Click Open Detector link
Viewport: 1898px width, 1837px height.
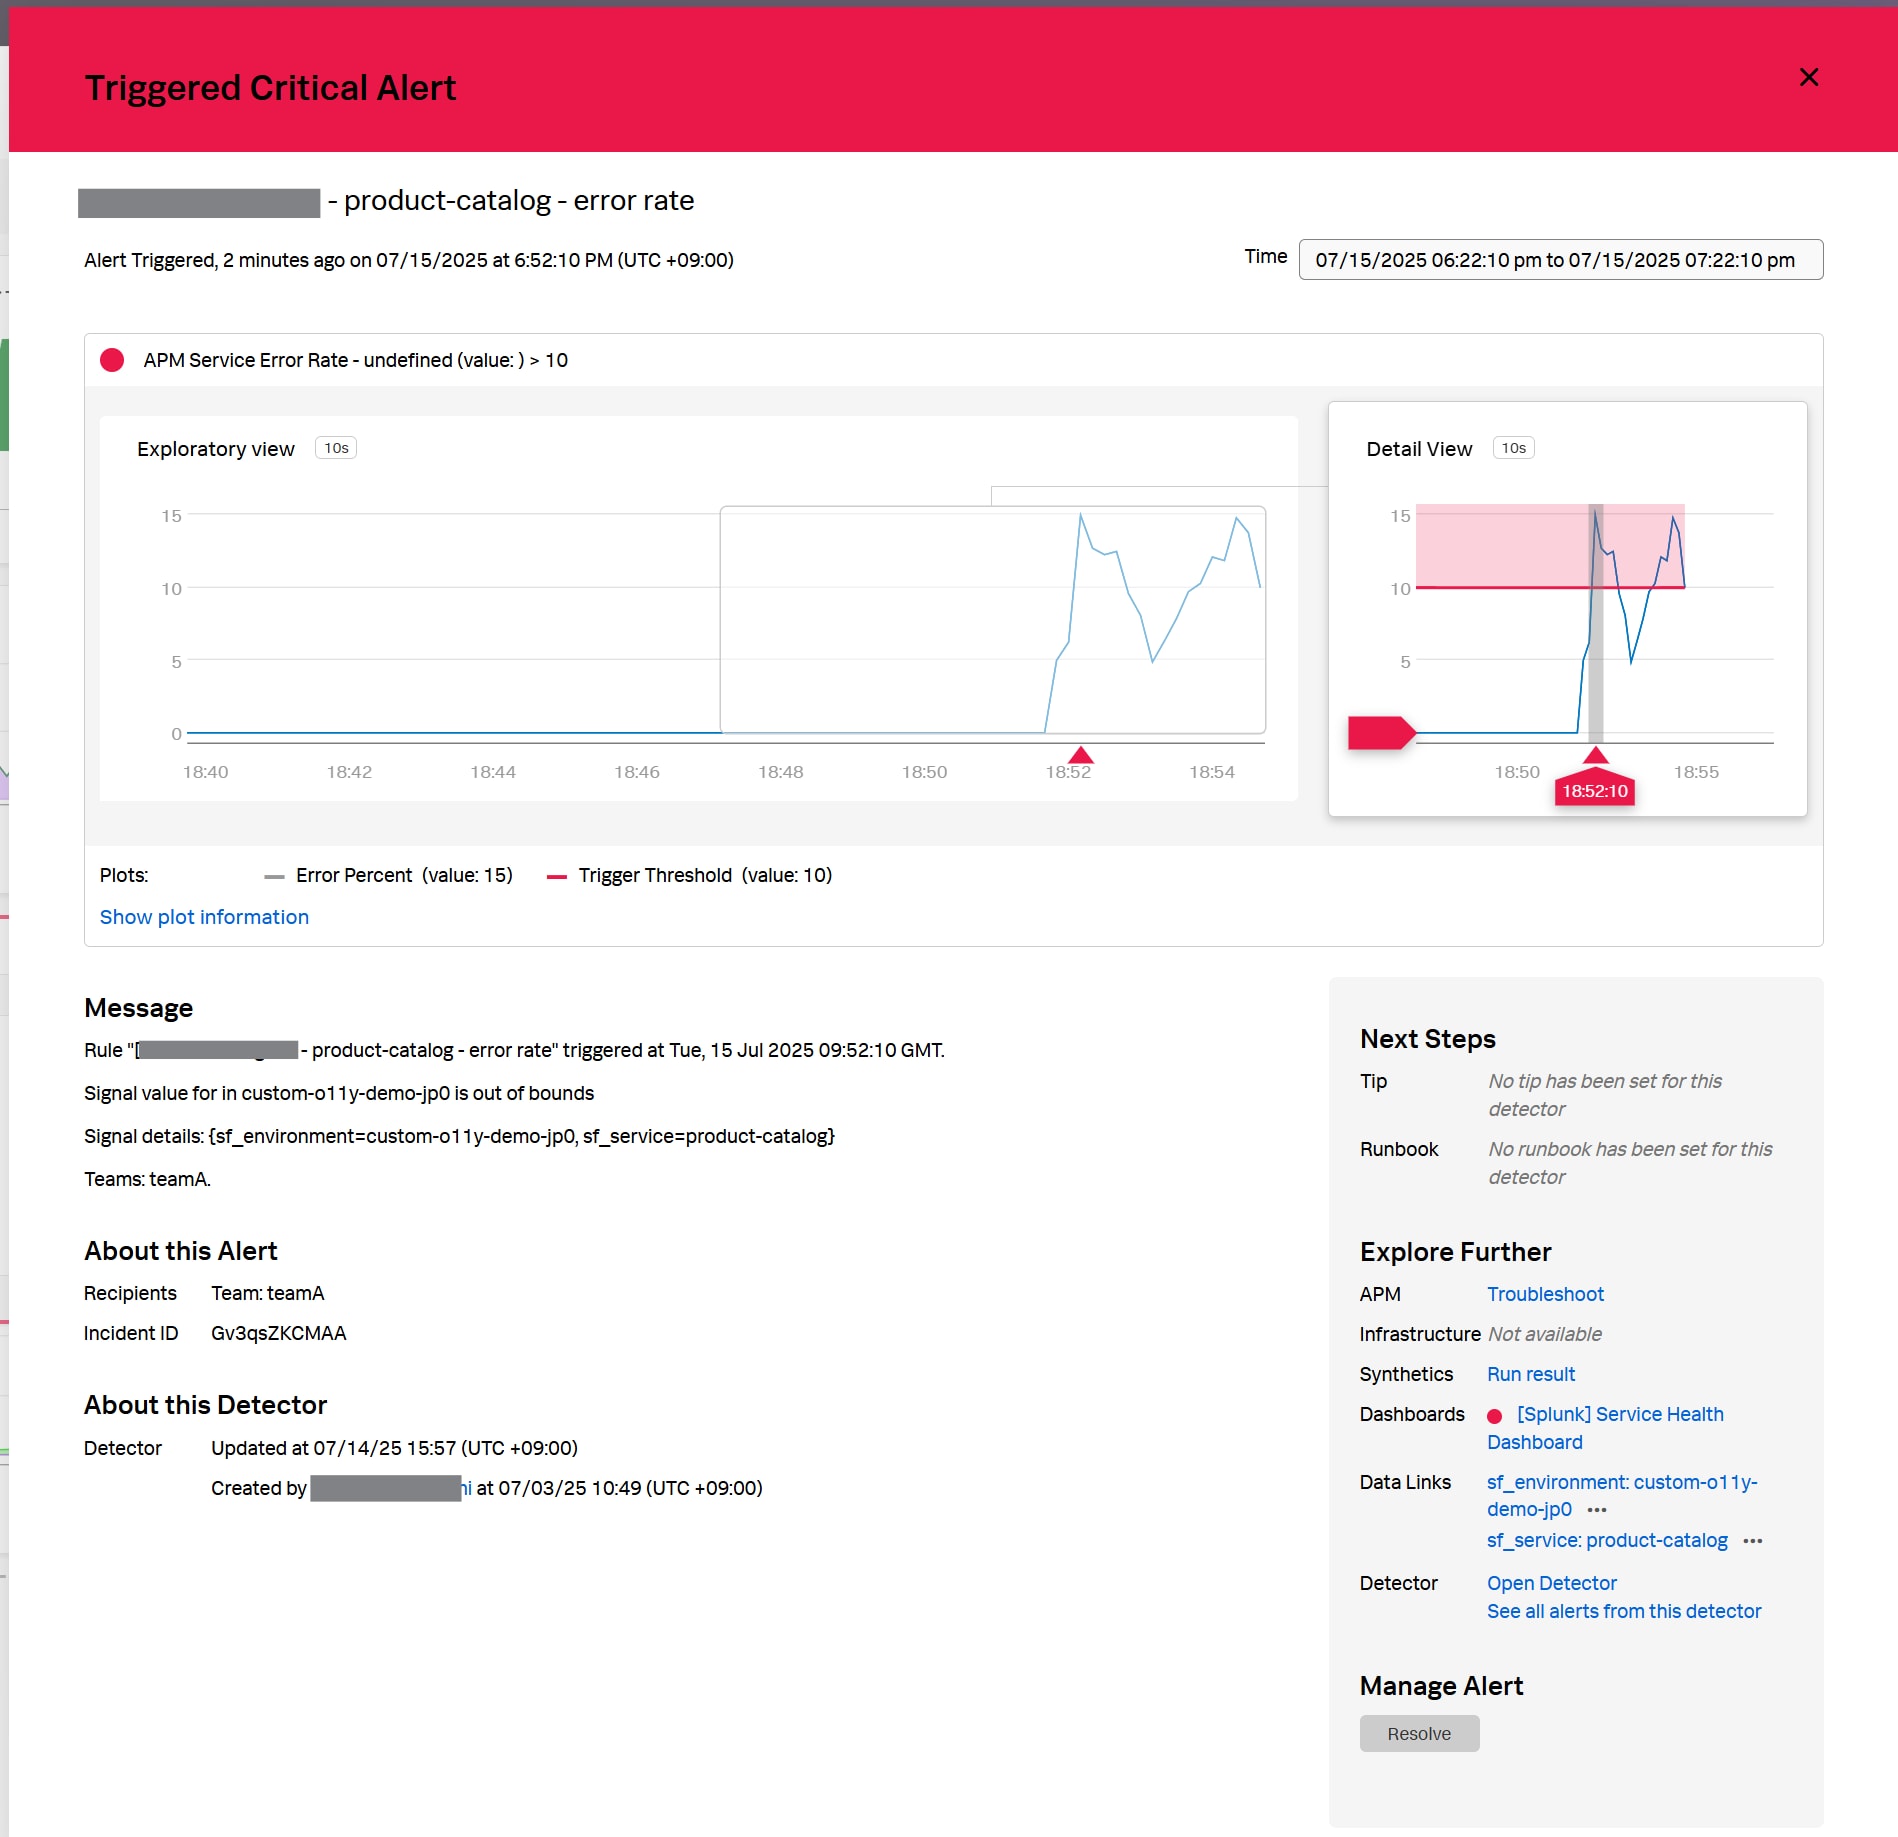coord(1552,1583)
